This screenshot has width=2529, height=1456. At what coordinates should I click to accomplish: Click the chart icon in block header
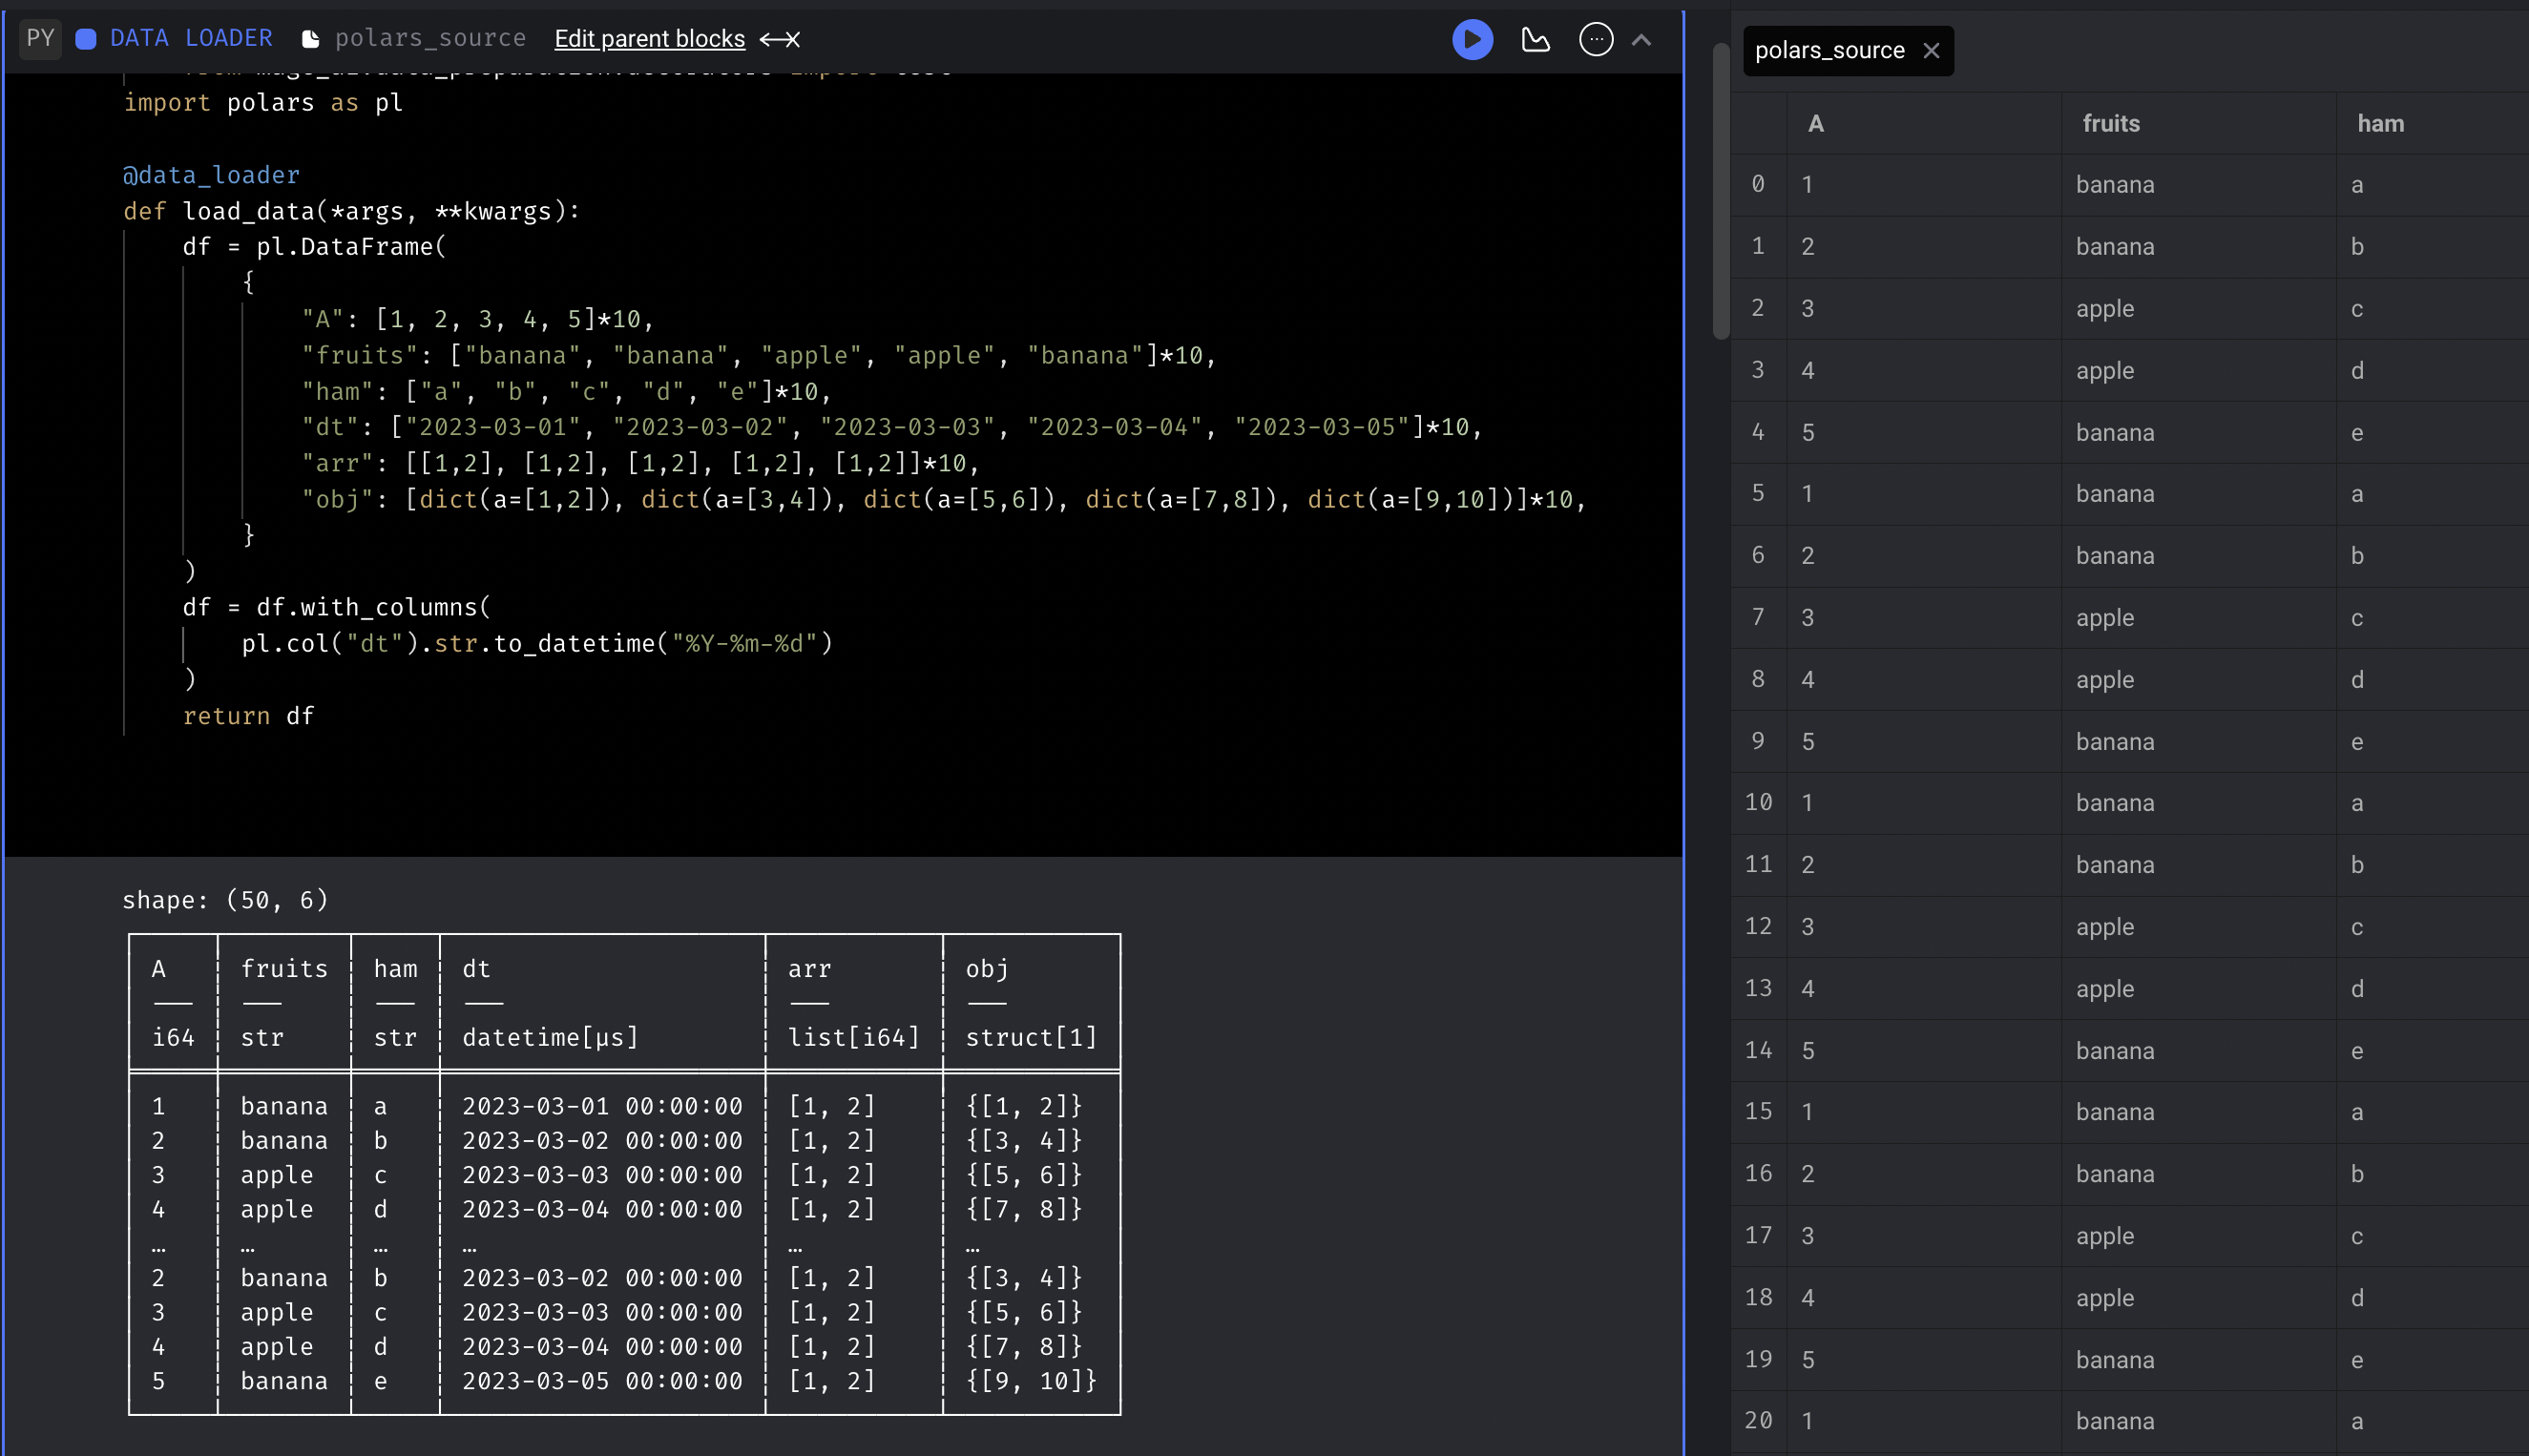pyautogui.click(x=1535, y=40)
